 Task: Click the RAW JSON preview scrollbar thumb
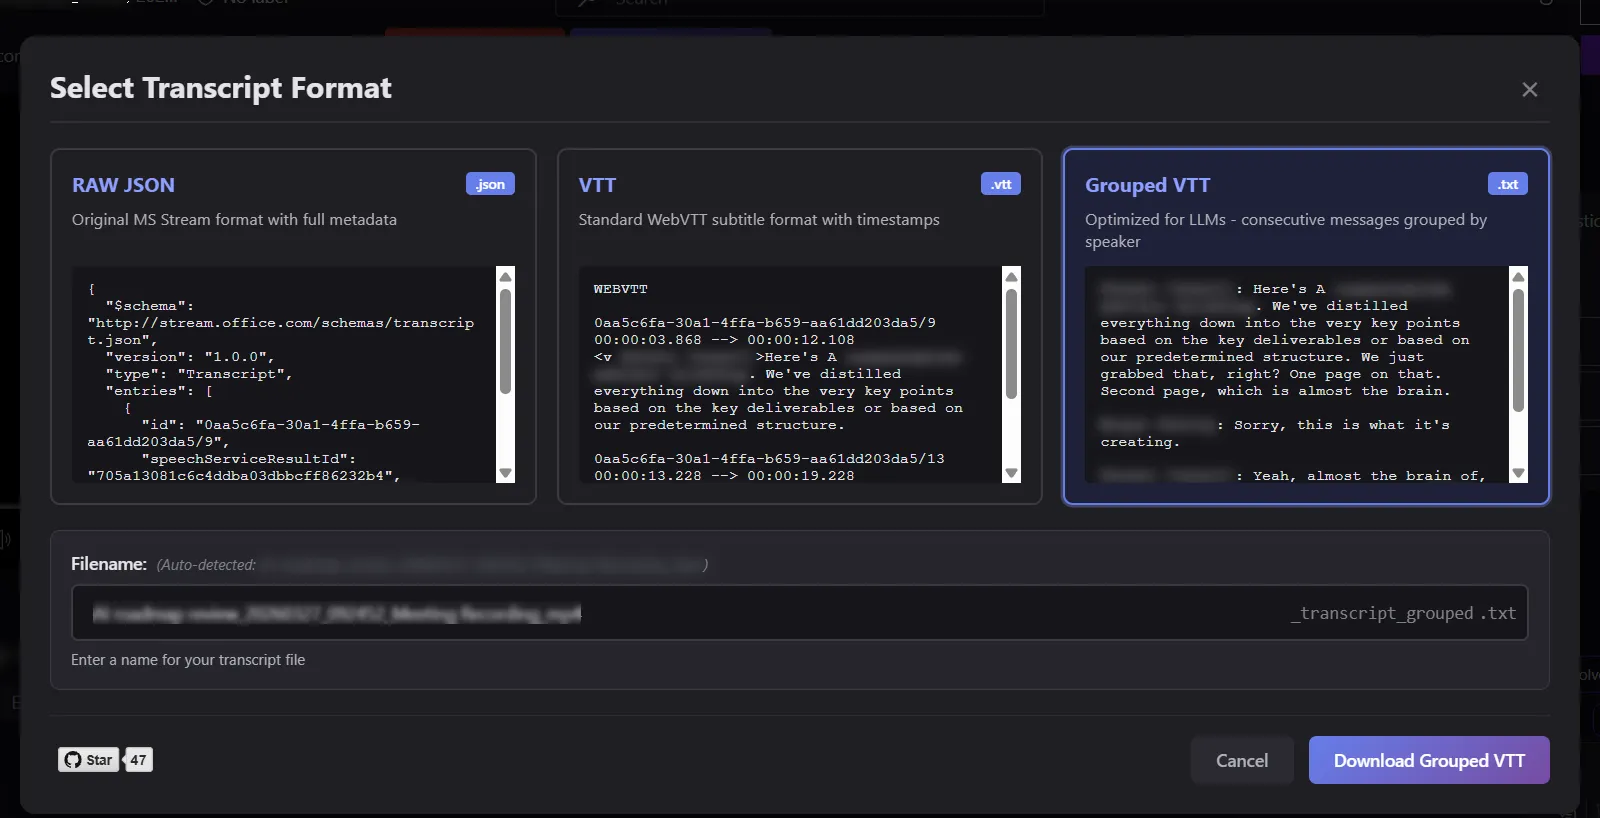tap(505, 341)
